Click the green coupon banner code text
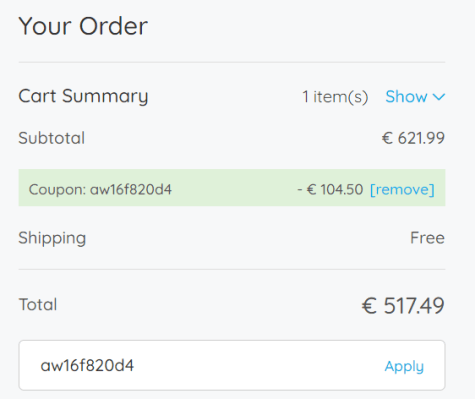Viewport: 475px width, 399px height. click(x=100, y=190)
